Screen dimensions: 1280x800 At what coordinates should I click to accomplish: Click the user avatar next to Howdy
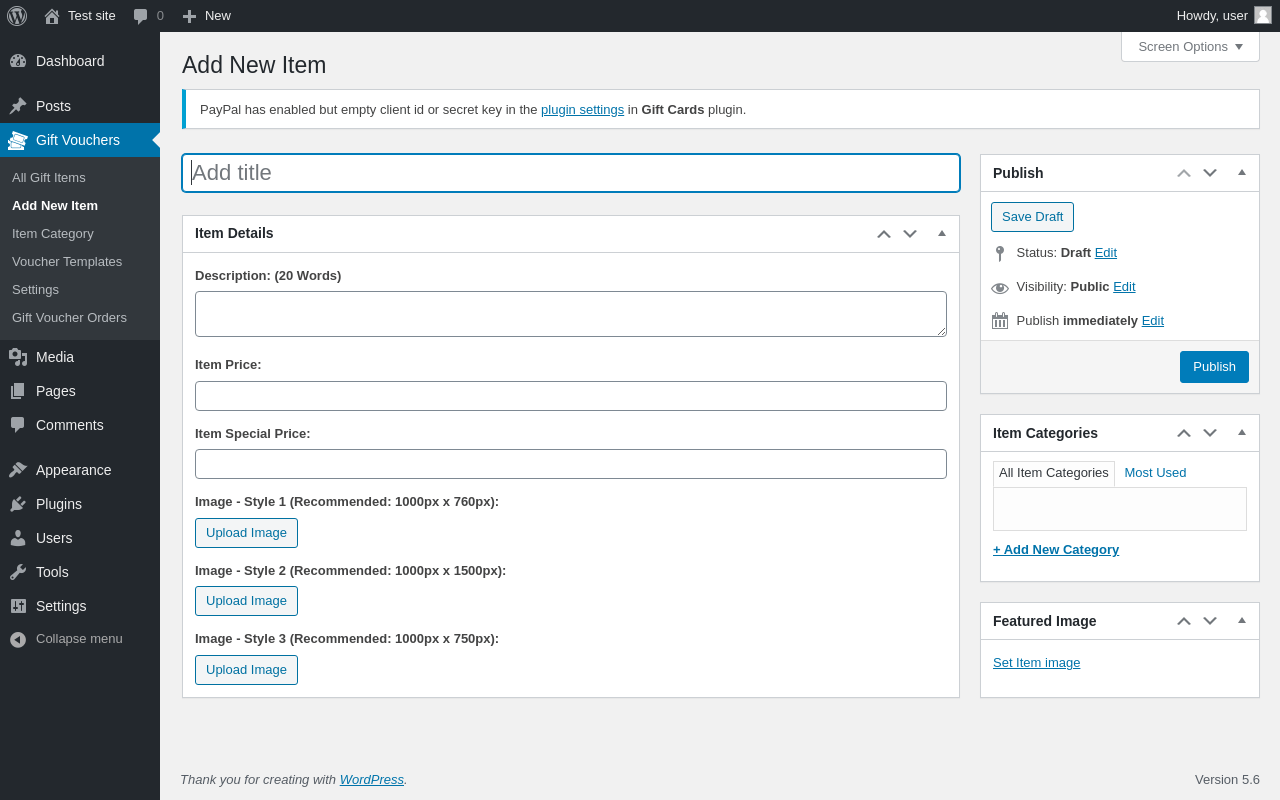(1263, 15)
